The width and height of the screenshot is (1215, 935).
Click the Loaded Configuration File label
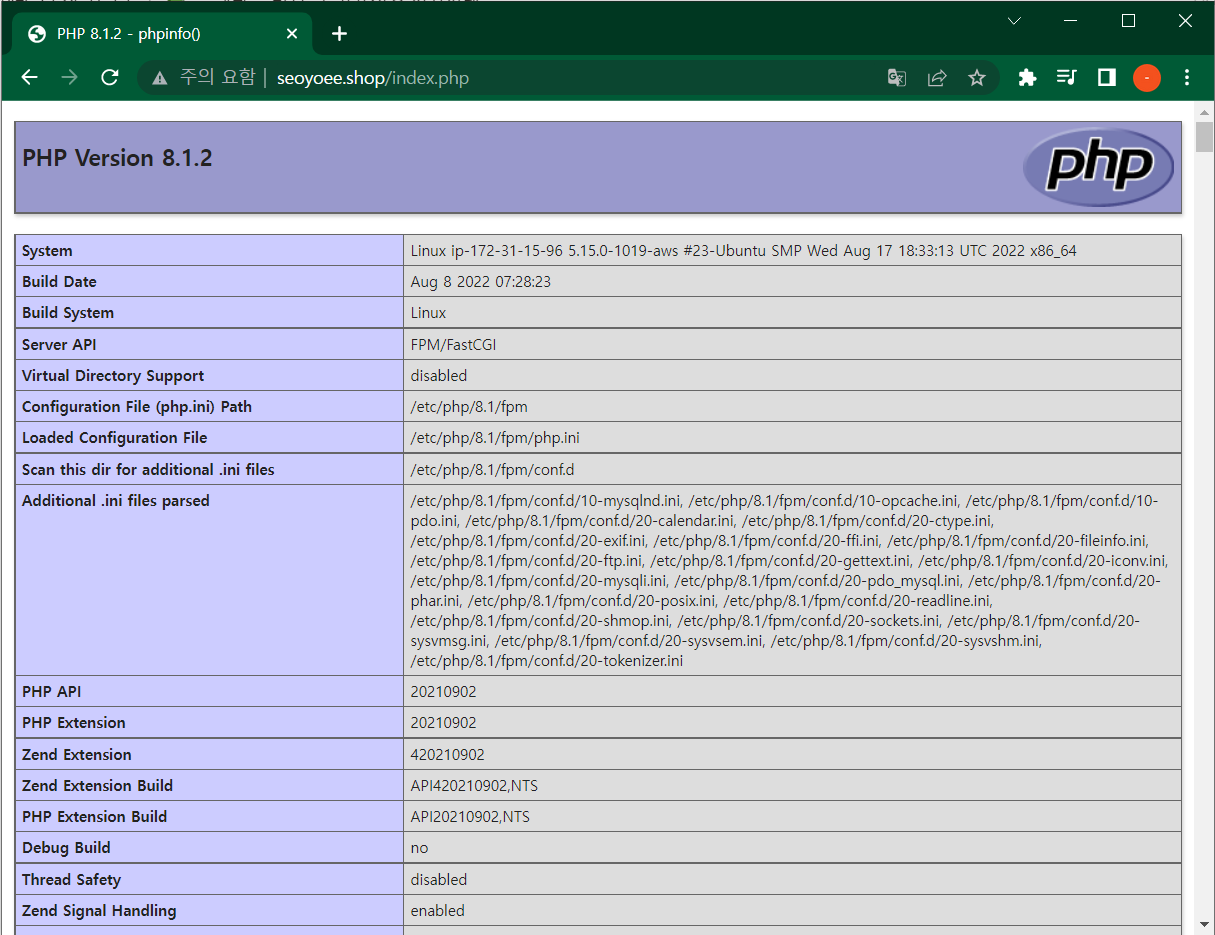[115, 438]
